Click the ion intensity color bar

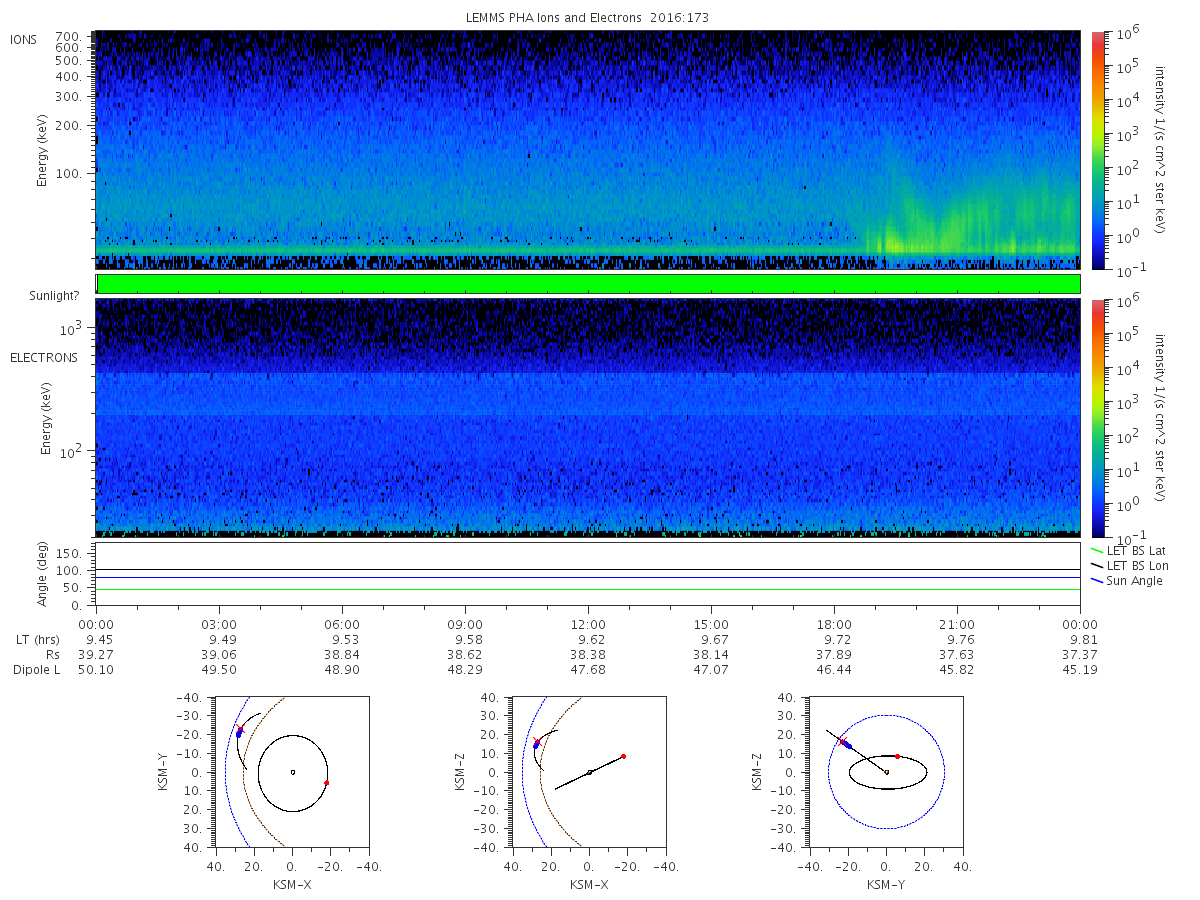[1097, 149]
